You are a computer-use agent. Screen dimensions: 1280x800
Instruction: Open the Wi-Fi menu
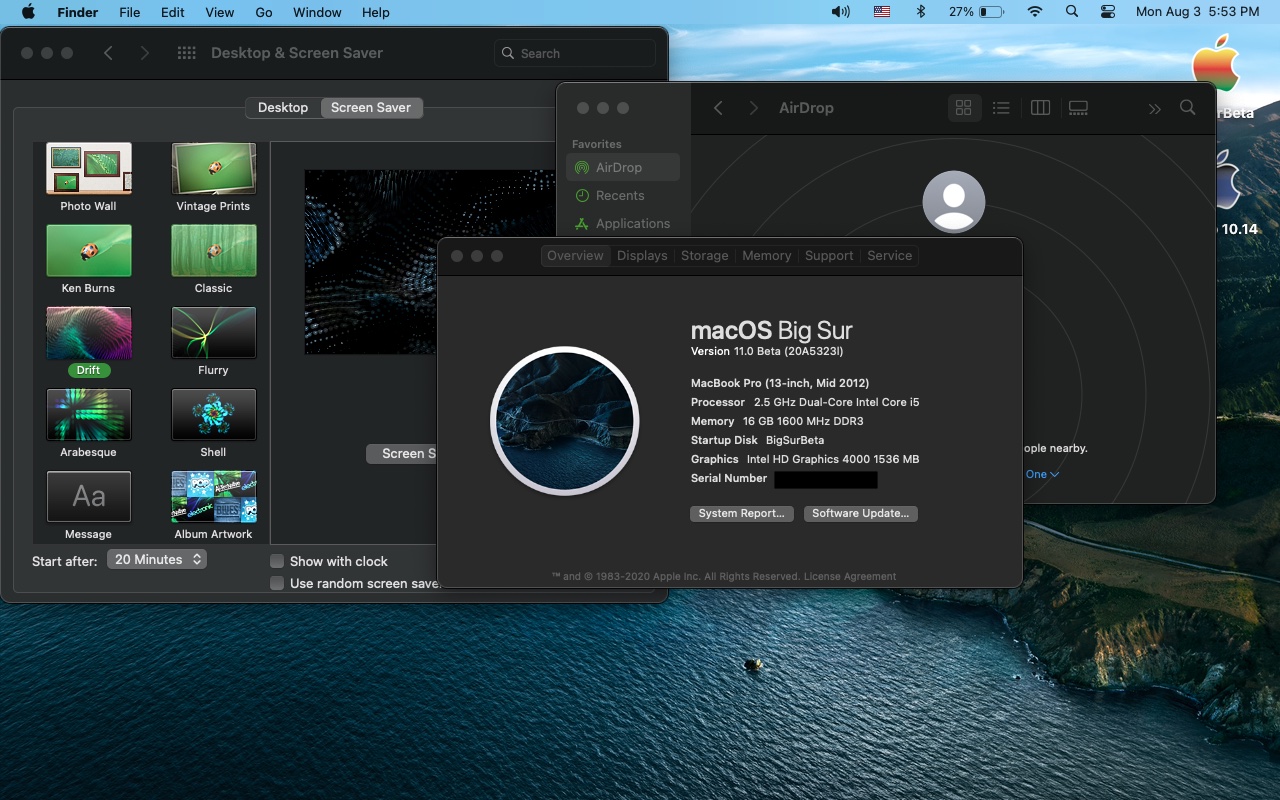coord(1035,12)
